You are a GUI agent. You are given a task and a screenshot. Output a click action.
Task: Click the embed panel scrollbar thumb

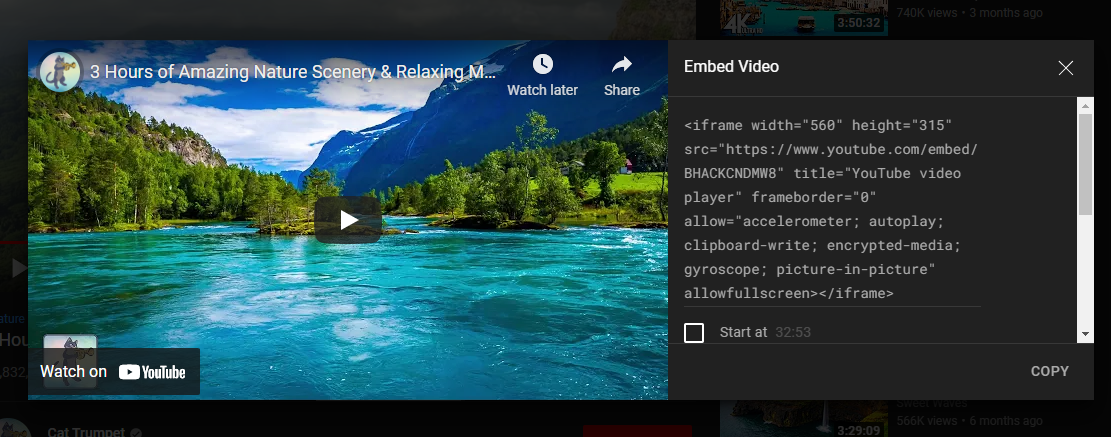1085,164
